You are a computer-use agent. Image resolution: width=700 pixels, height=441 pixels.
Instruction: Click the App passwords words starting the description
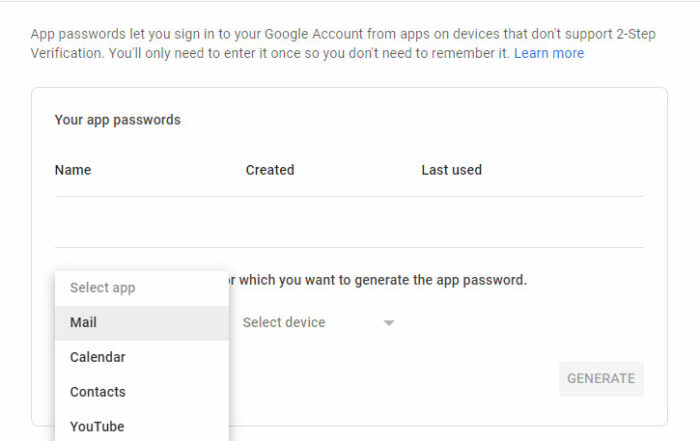78,34
